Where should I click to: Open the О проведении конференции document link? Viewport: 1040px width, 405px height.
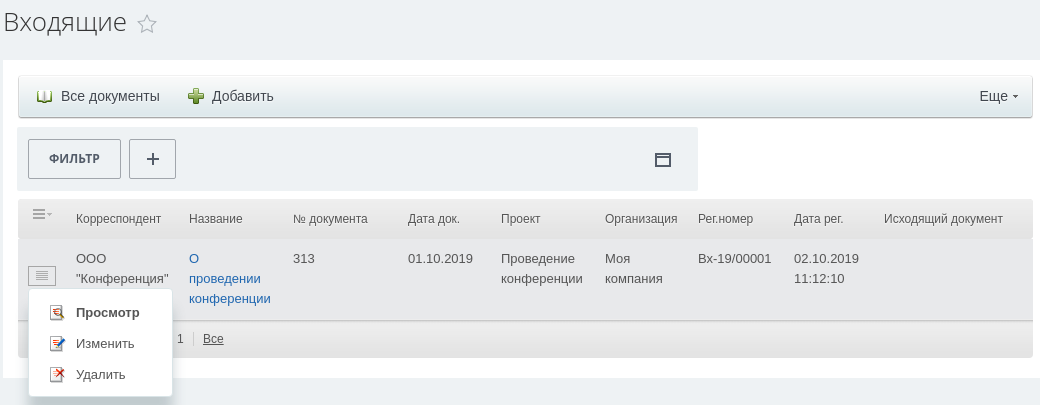tap(229, 278)
